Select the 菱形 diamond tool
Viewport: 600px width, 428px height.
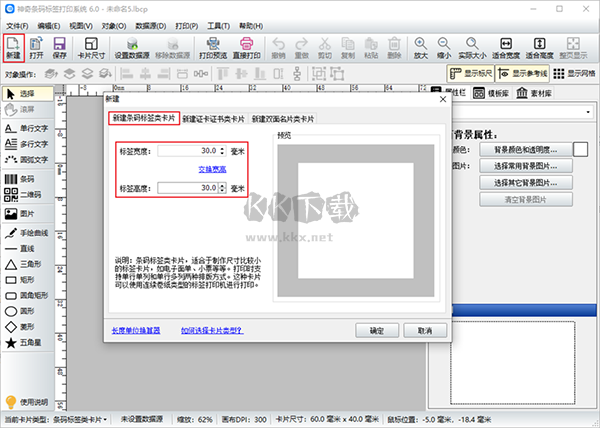tap(20, 327)
